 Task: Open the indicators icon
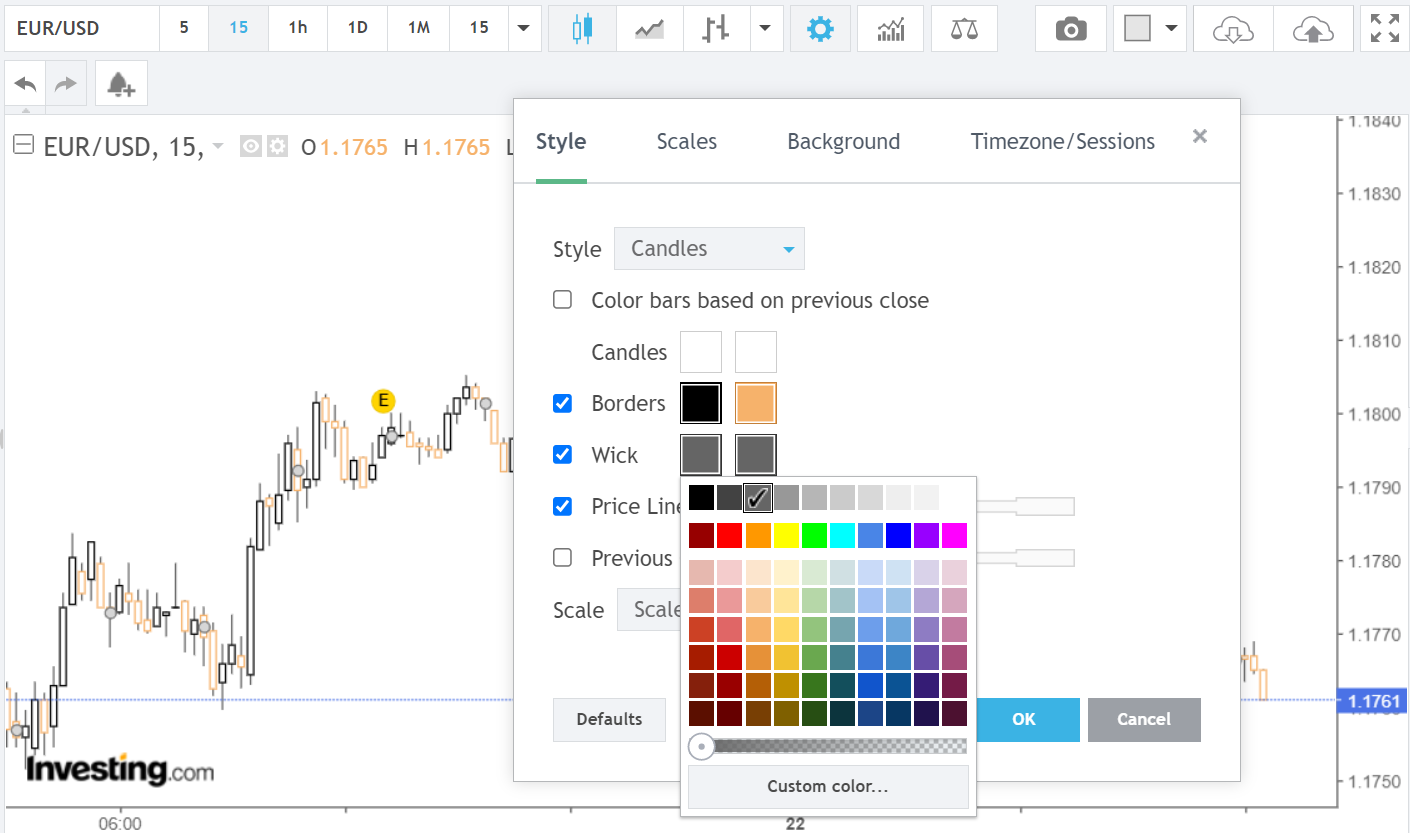coord(890,28)
